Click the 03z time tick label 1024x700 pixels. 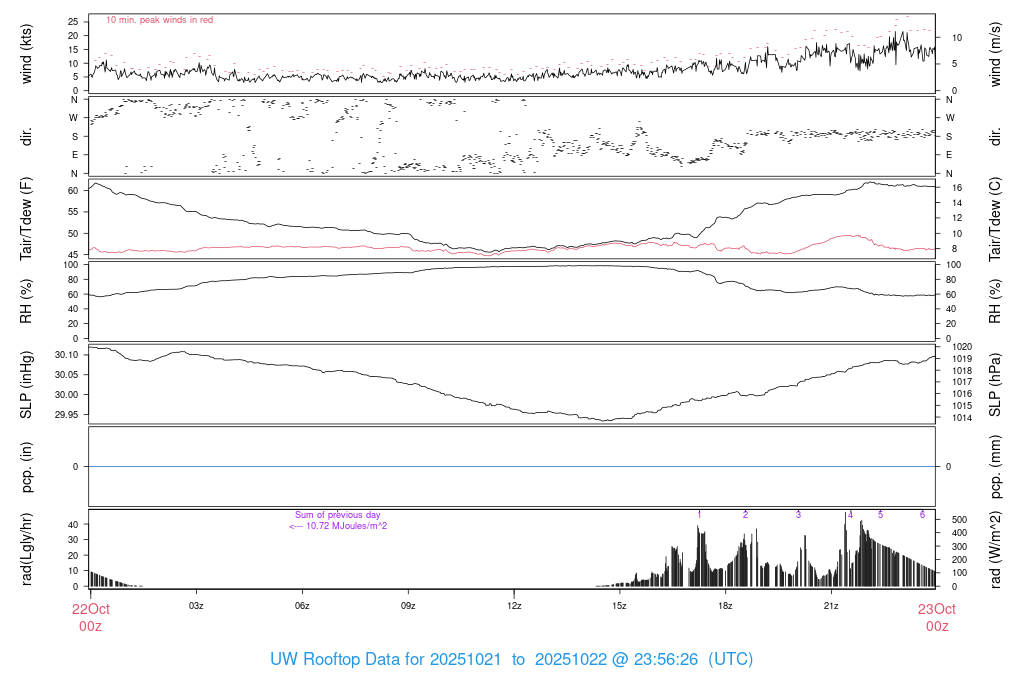[196, 606]
